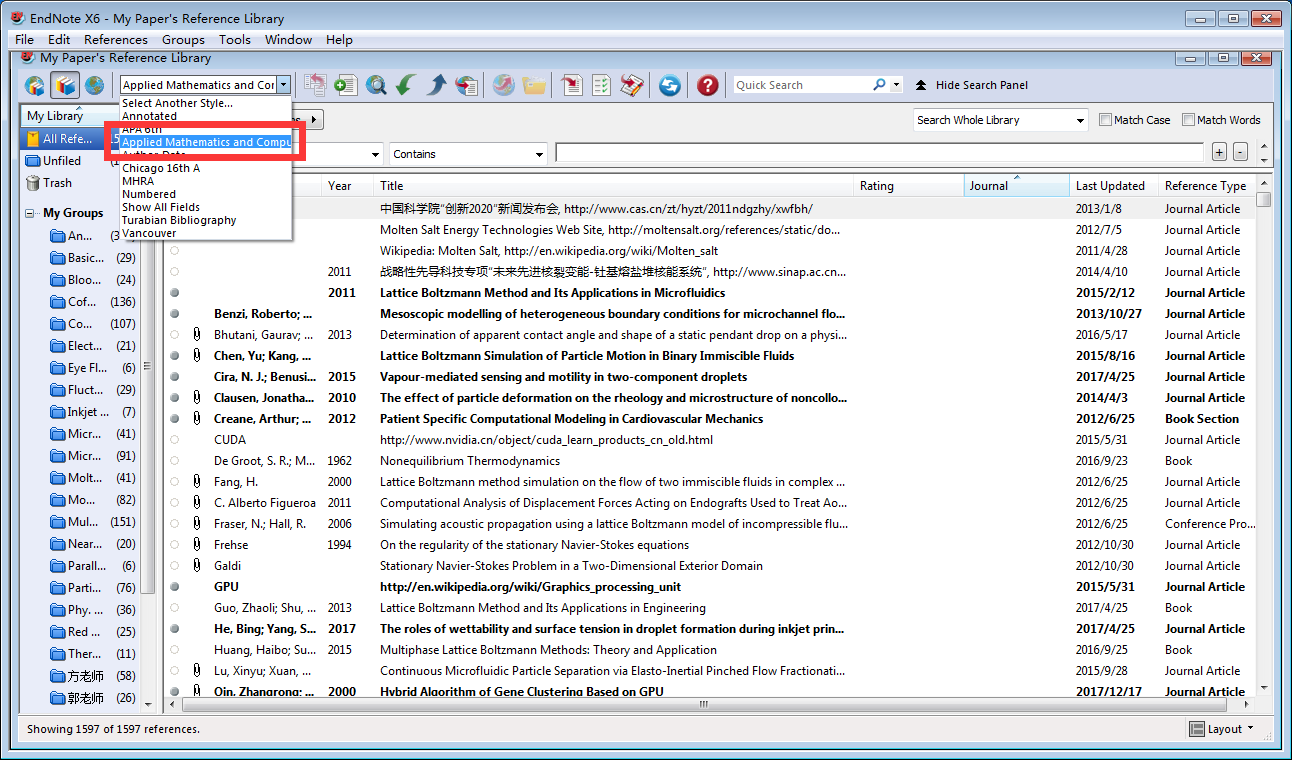Open the Window menu
This screenshot has width=1292, height=760.
coord(288,40)
